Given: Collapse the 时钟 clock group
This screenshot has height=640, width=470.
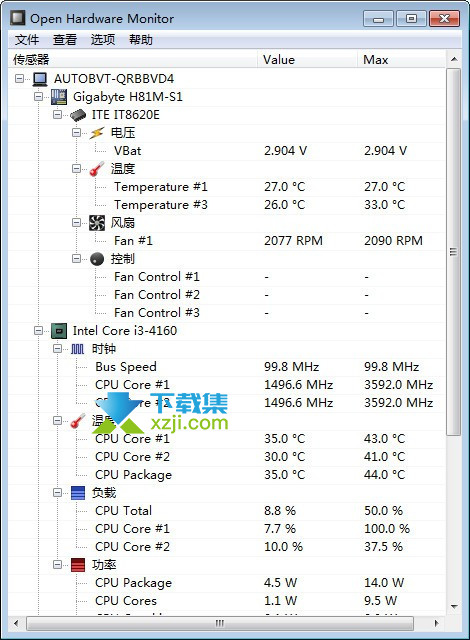Looking at the screenshot, I should pyautogui.click(x=58, y=349).
